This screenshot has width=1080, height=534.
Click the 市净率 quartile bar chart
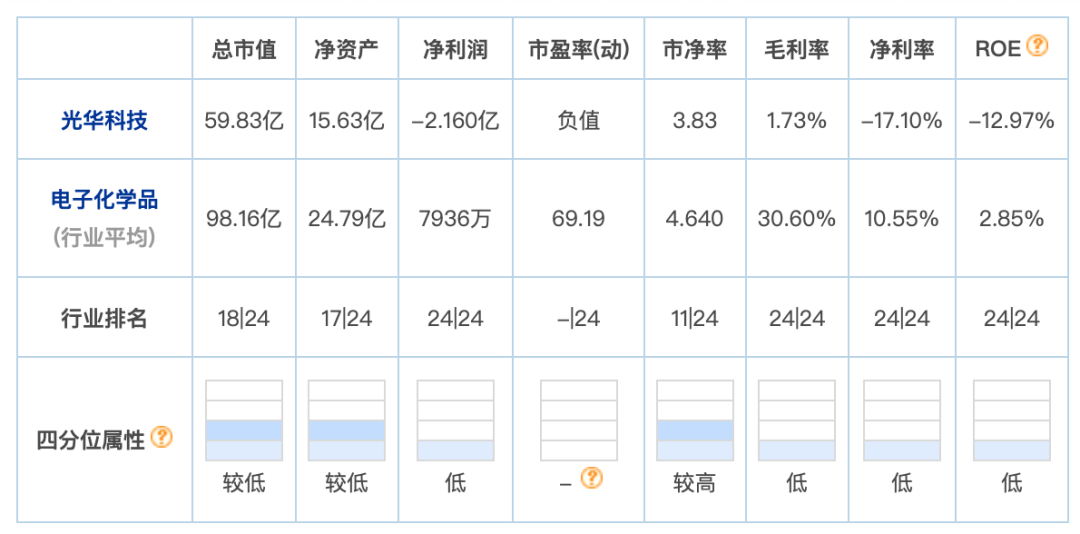(695, 420)
